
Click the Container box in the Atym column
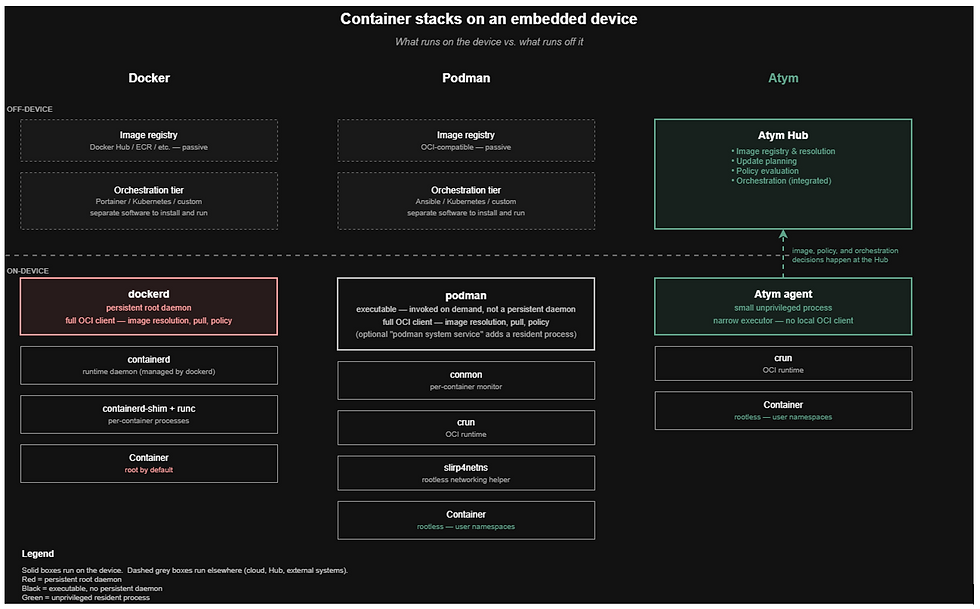tap(783, 410)
